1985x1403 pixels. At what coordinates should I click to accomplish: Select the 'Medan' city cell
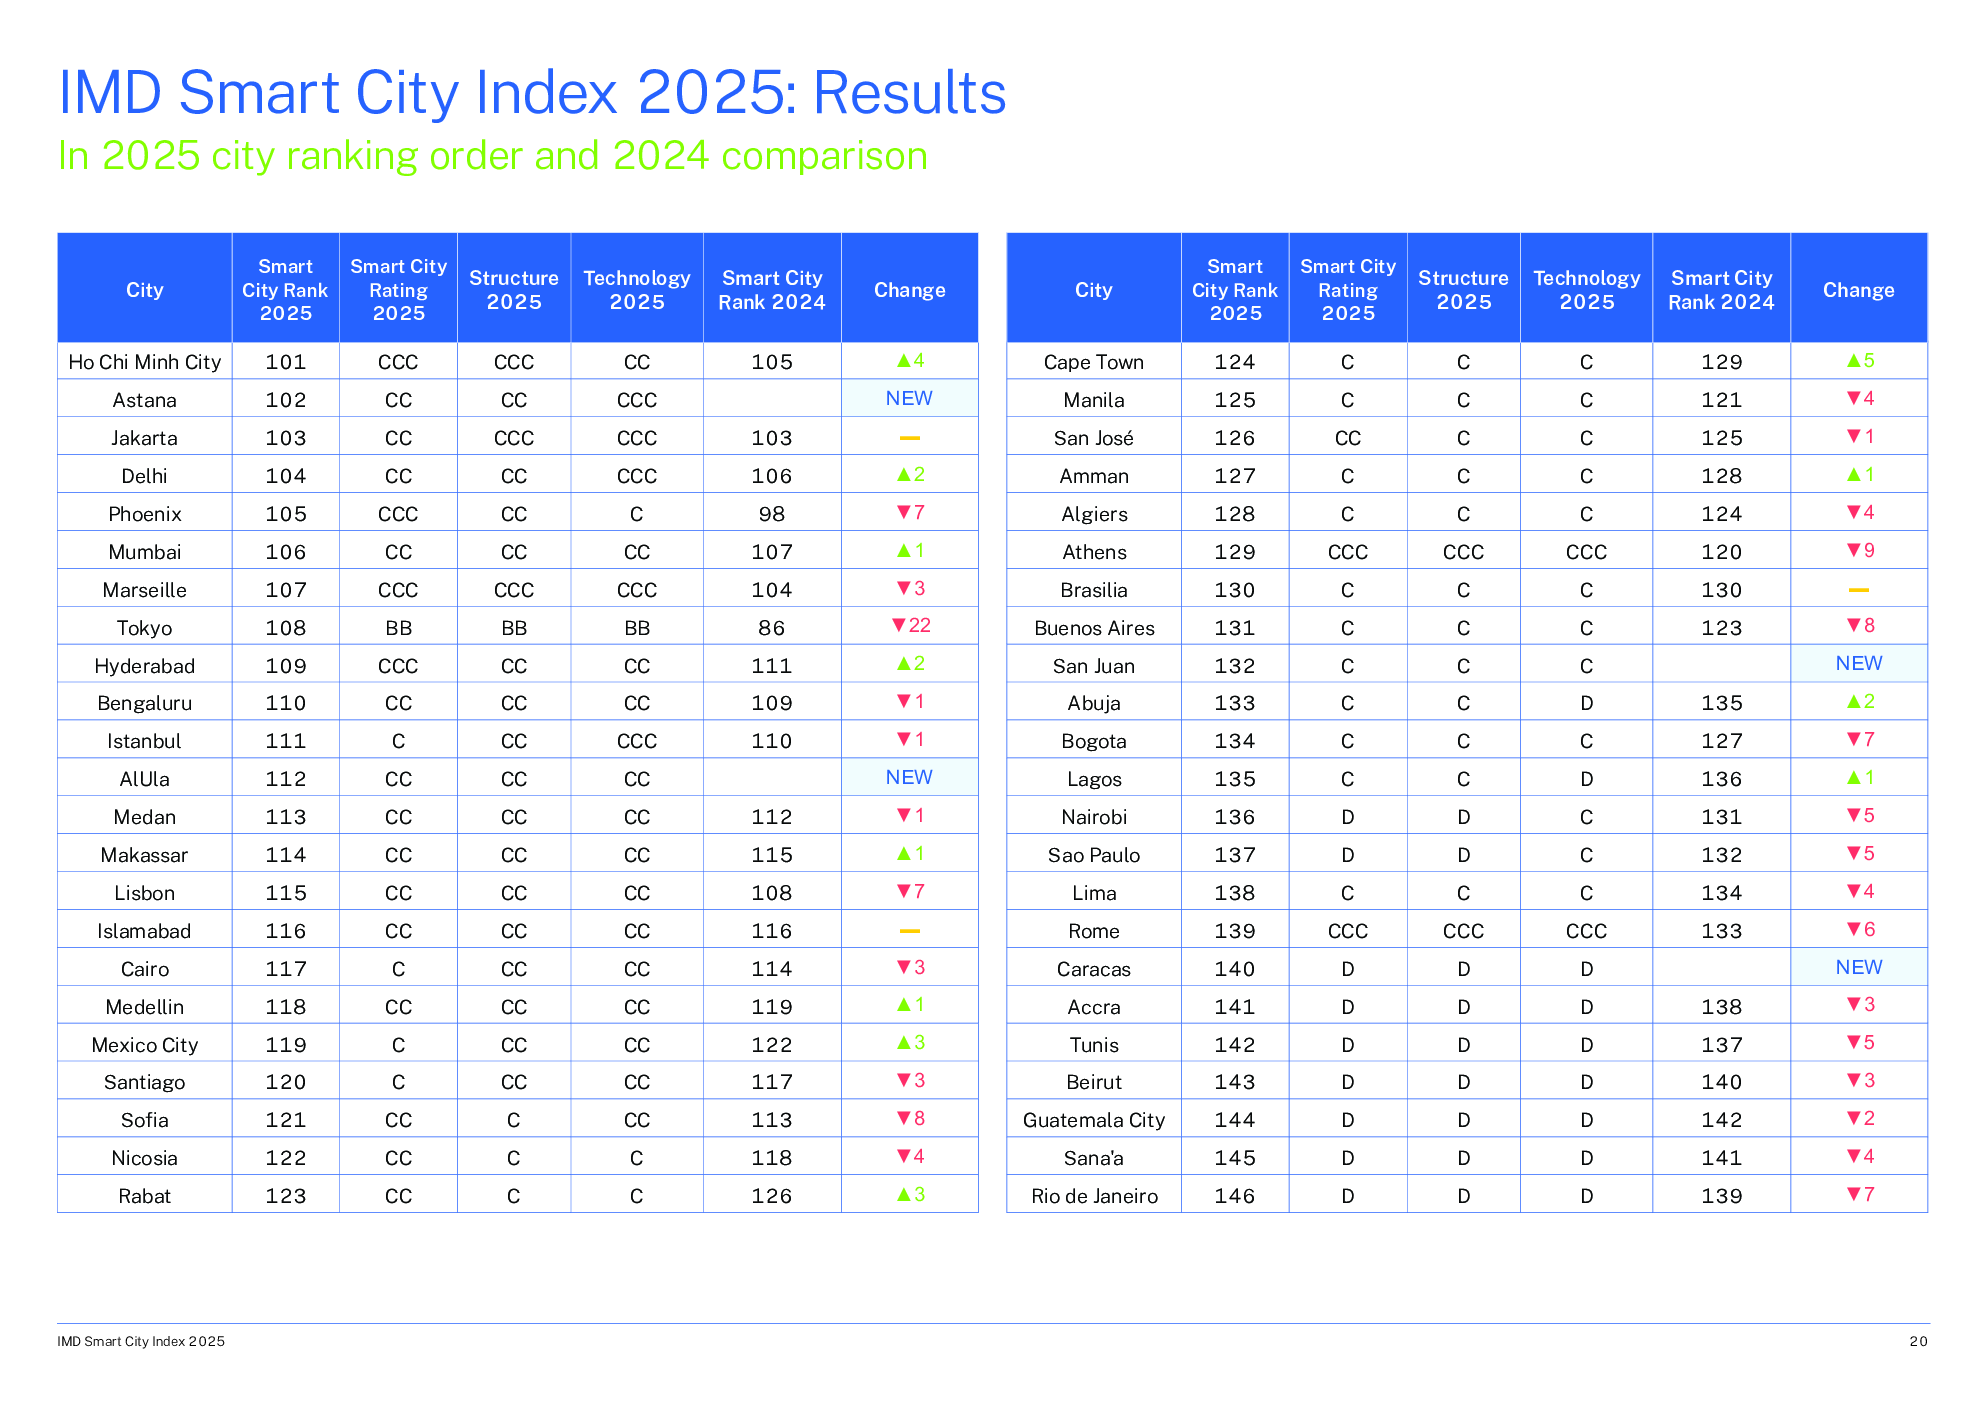[145, 817]
